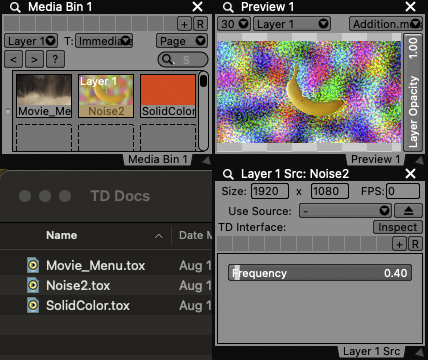Click the search icon in the Media Bin search field
428x360 pixels.
click(167, 59)
